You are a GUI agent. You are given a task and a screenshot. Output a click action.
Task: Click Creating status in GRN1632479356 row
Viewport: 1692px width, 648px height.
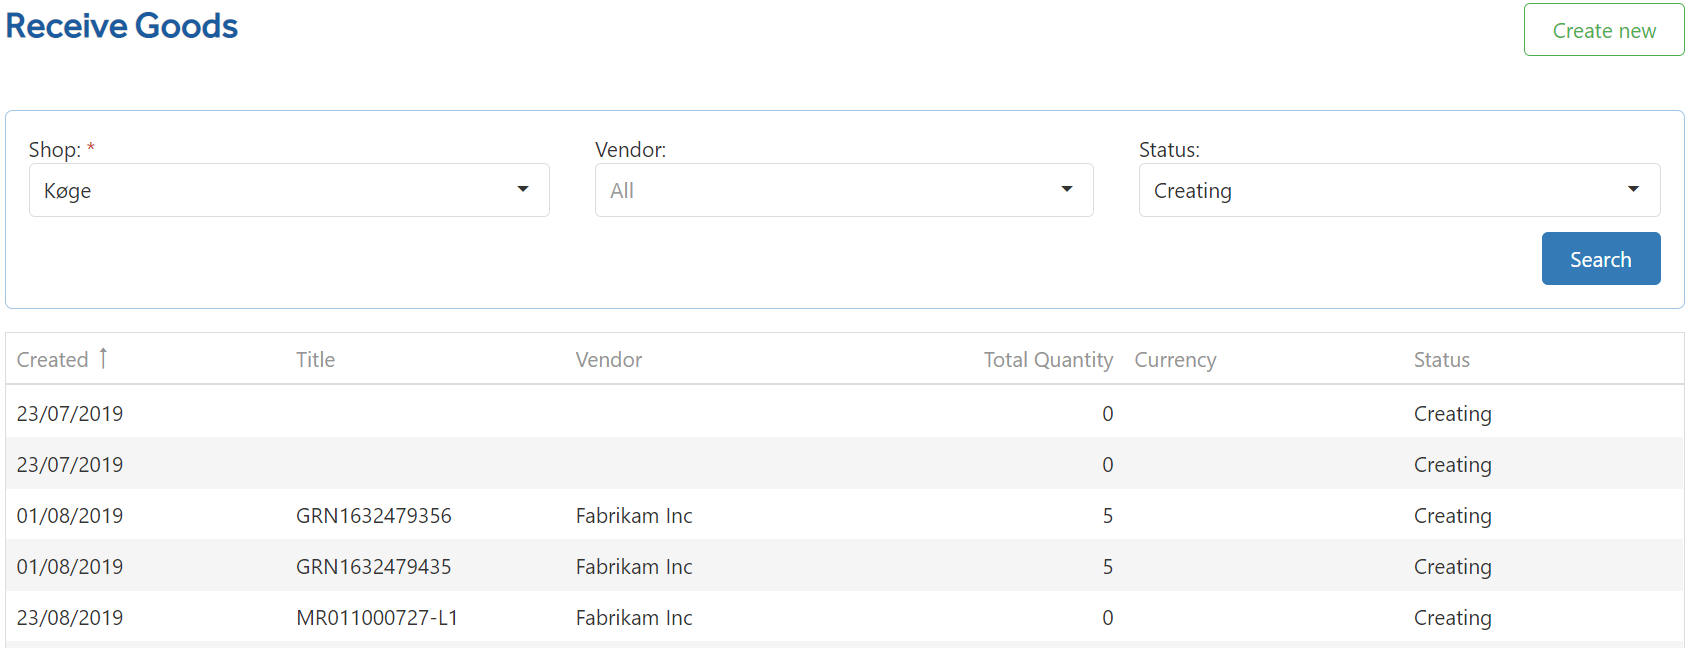point(1453,516)
